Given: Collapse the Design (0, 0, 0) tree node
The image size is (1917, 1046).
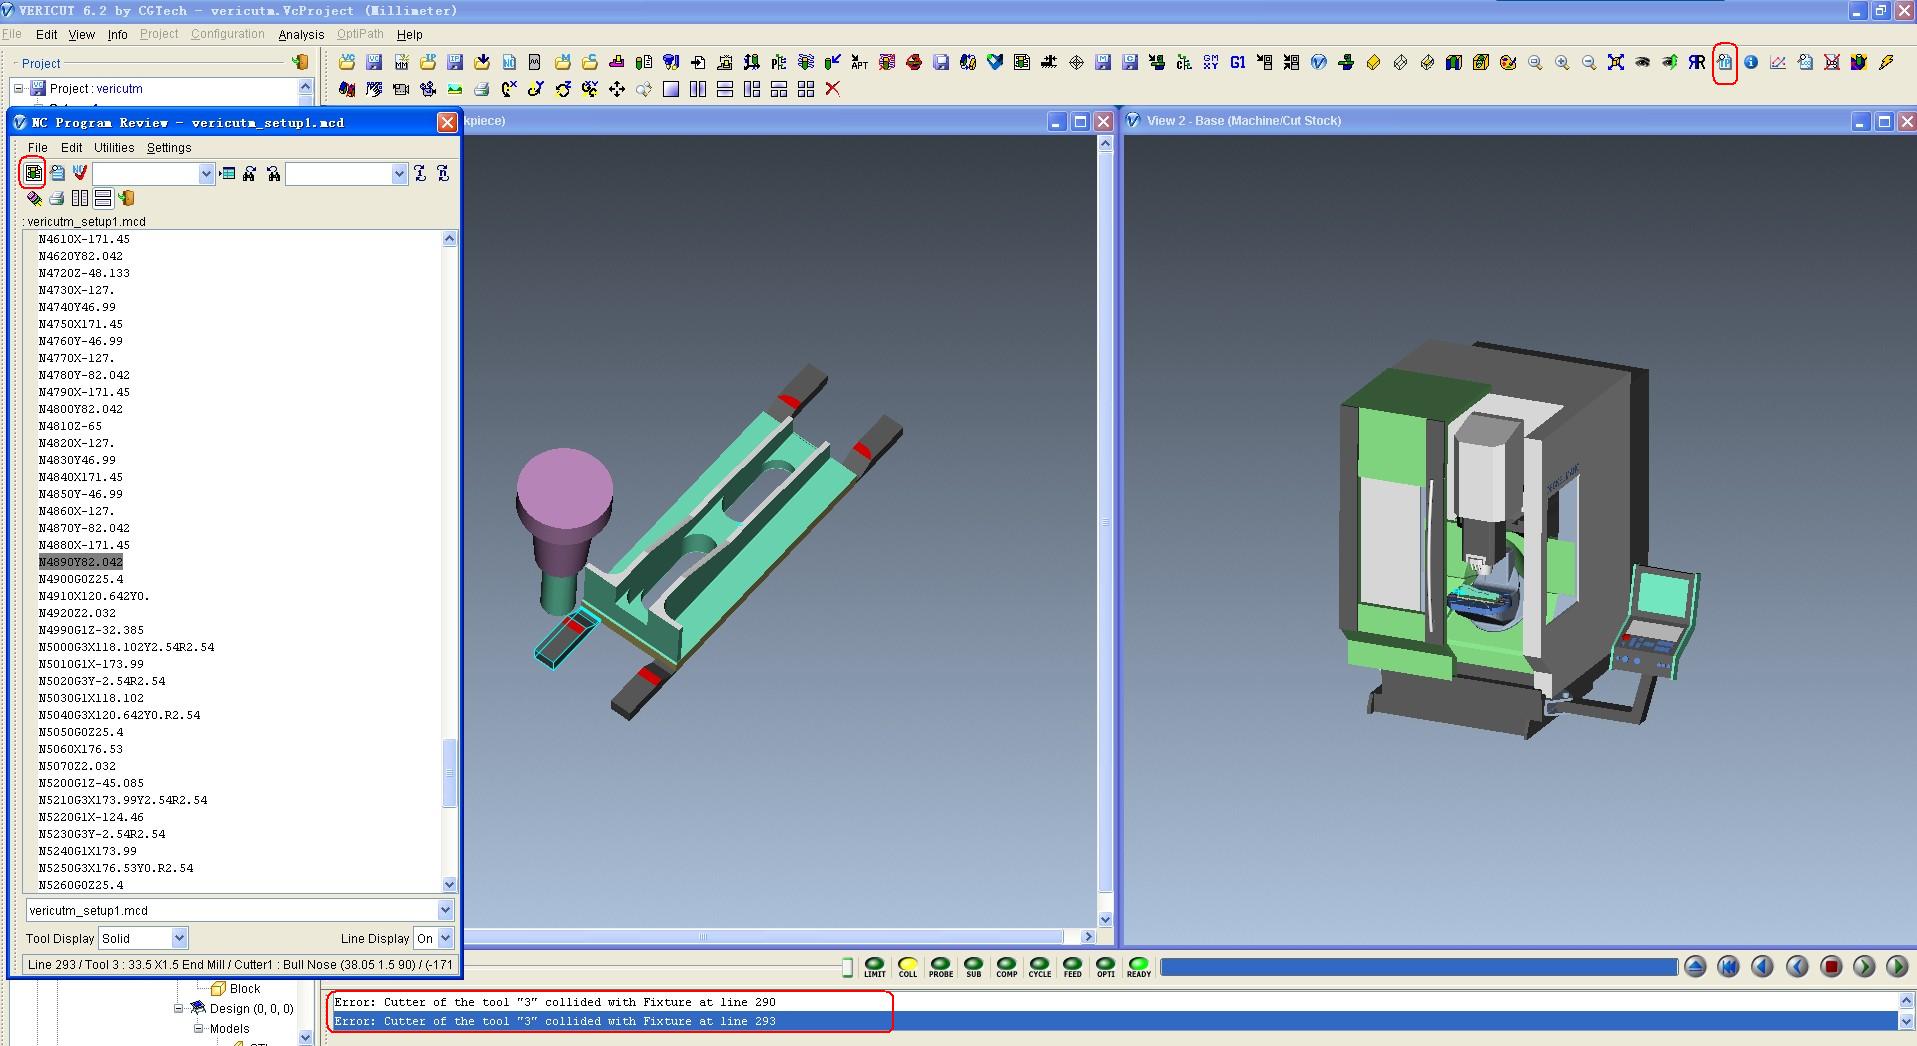Looking at the screenshot, I should click(178, 1008).
